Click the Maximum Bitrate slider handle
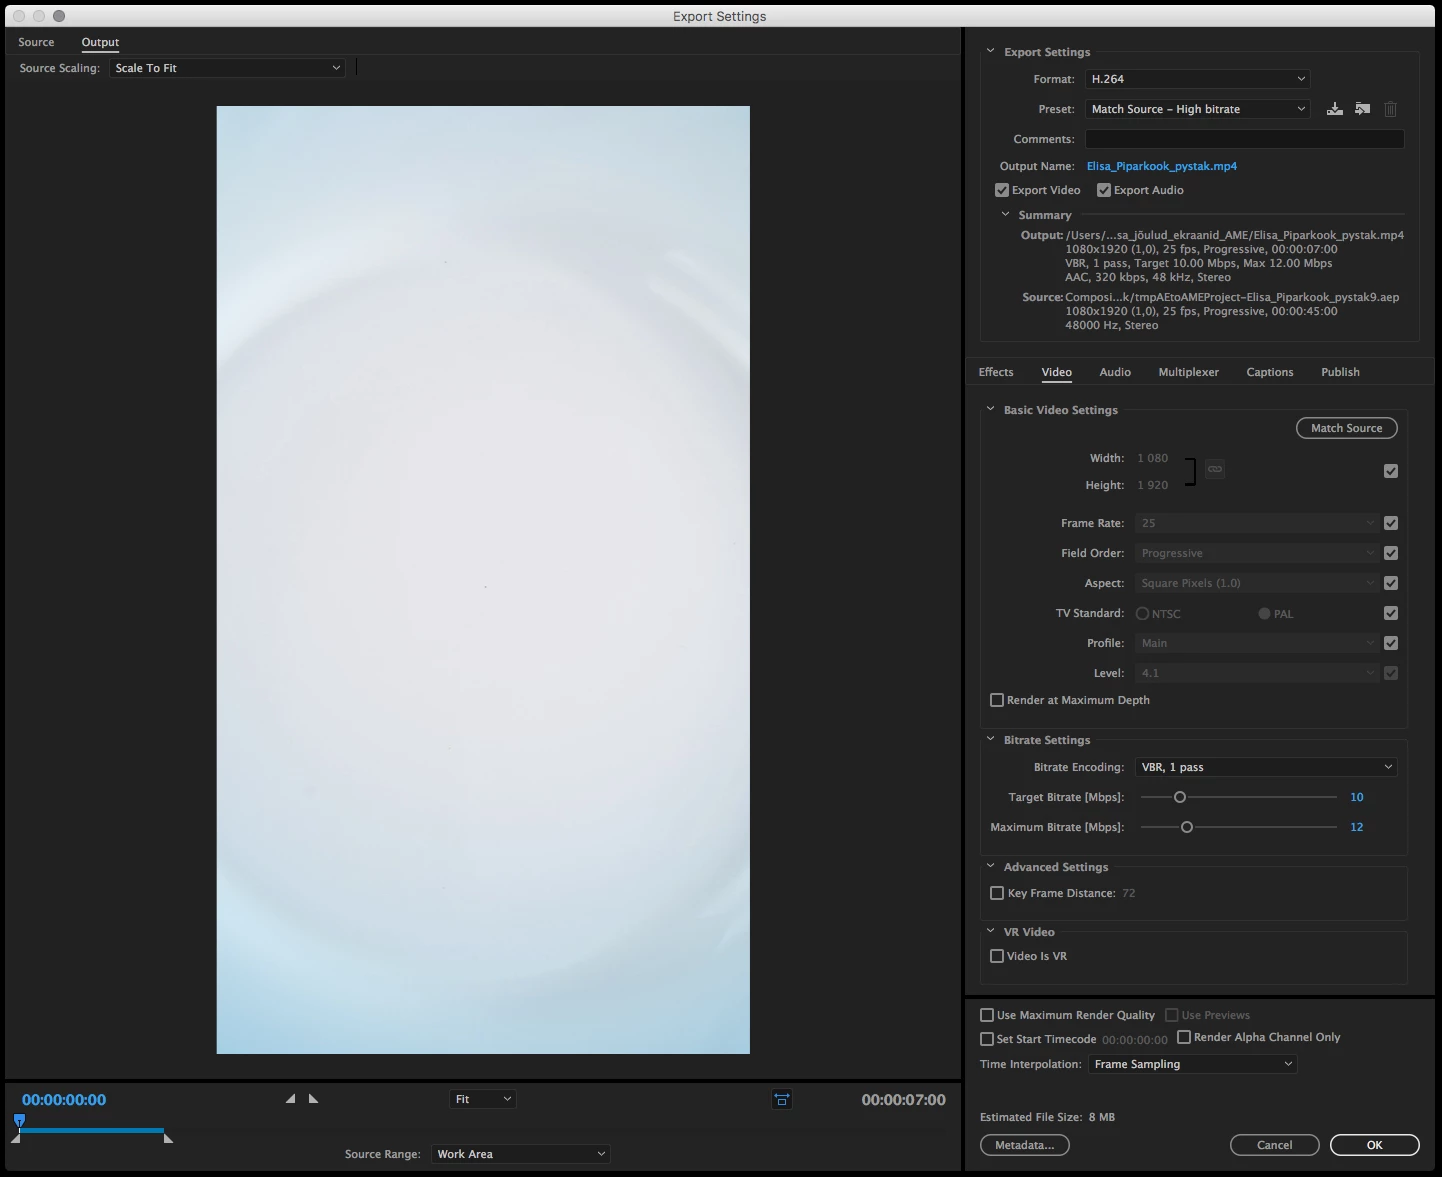Screen dimensions: 1442x1177 pos(1187,827)
